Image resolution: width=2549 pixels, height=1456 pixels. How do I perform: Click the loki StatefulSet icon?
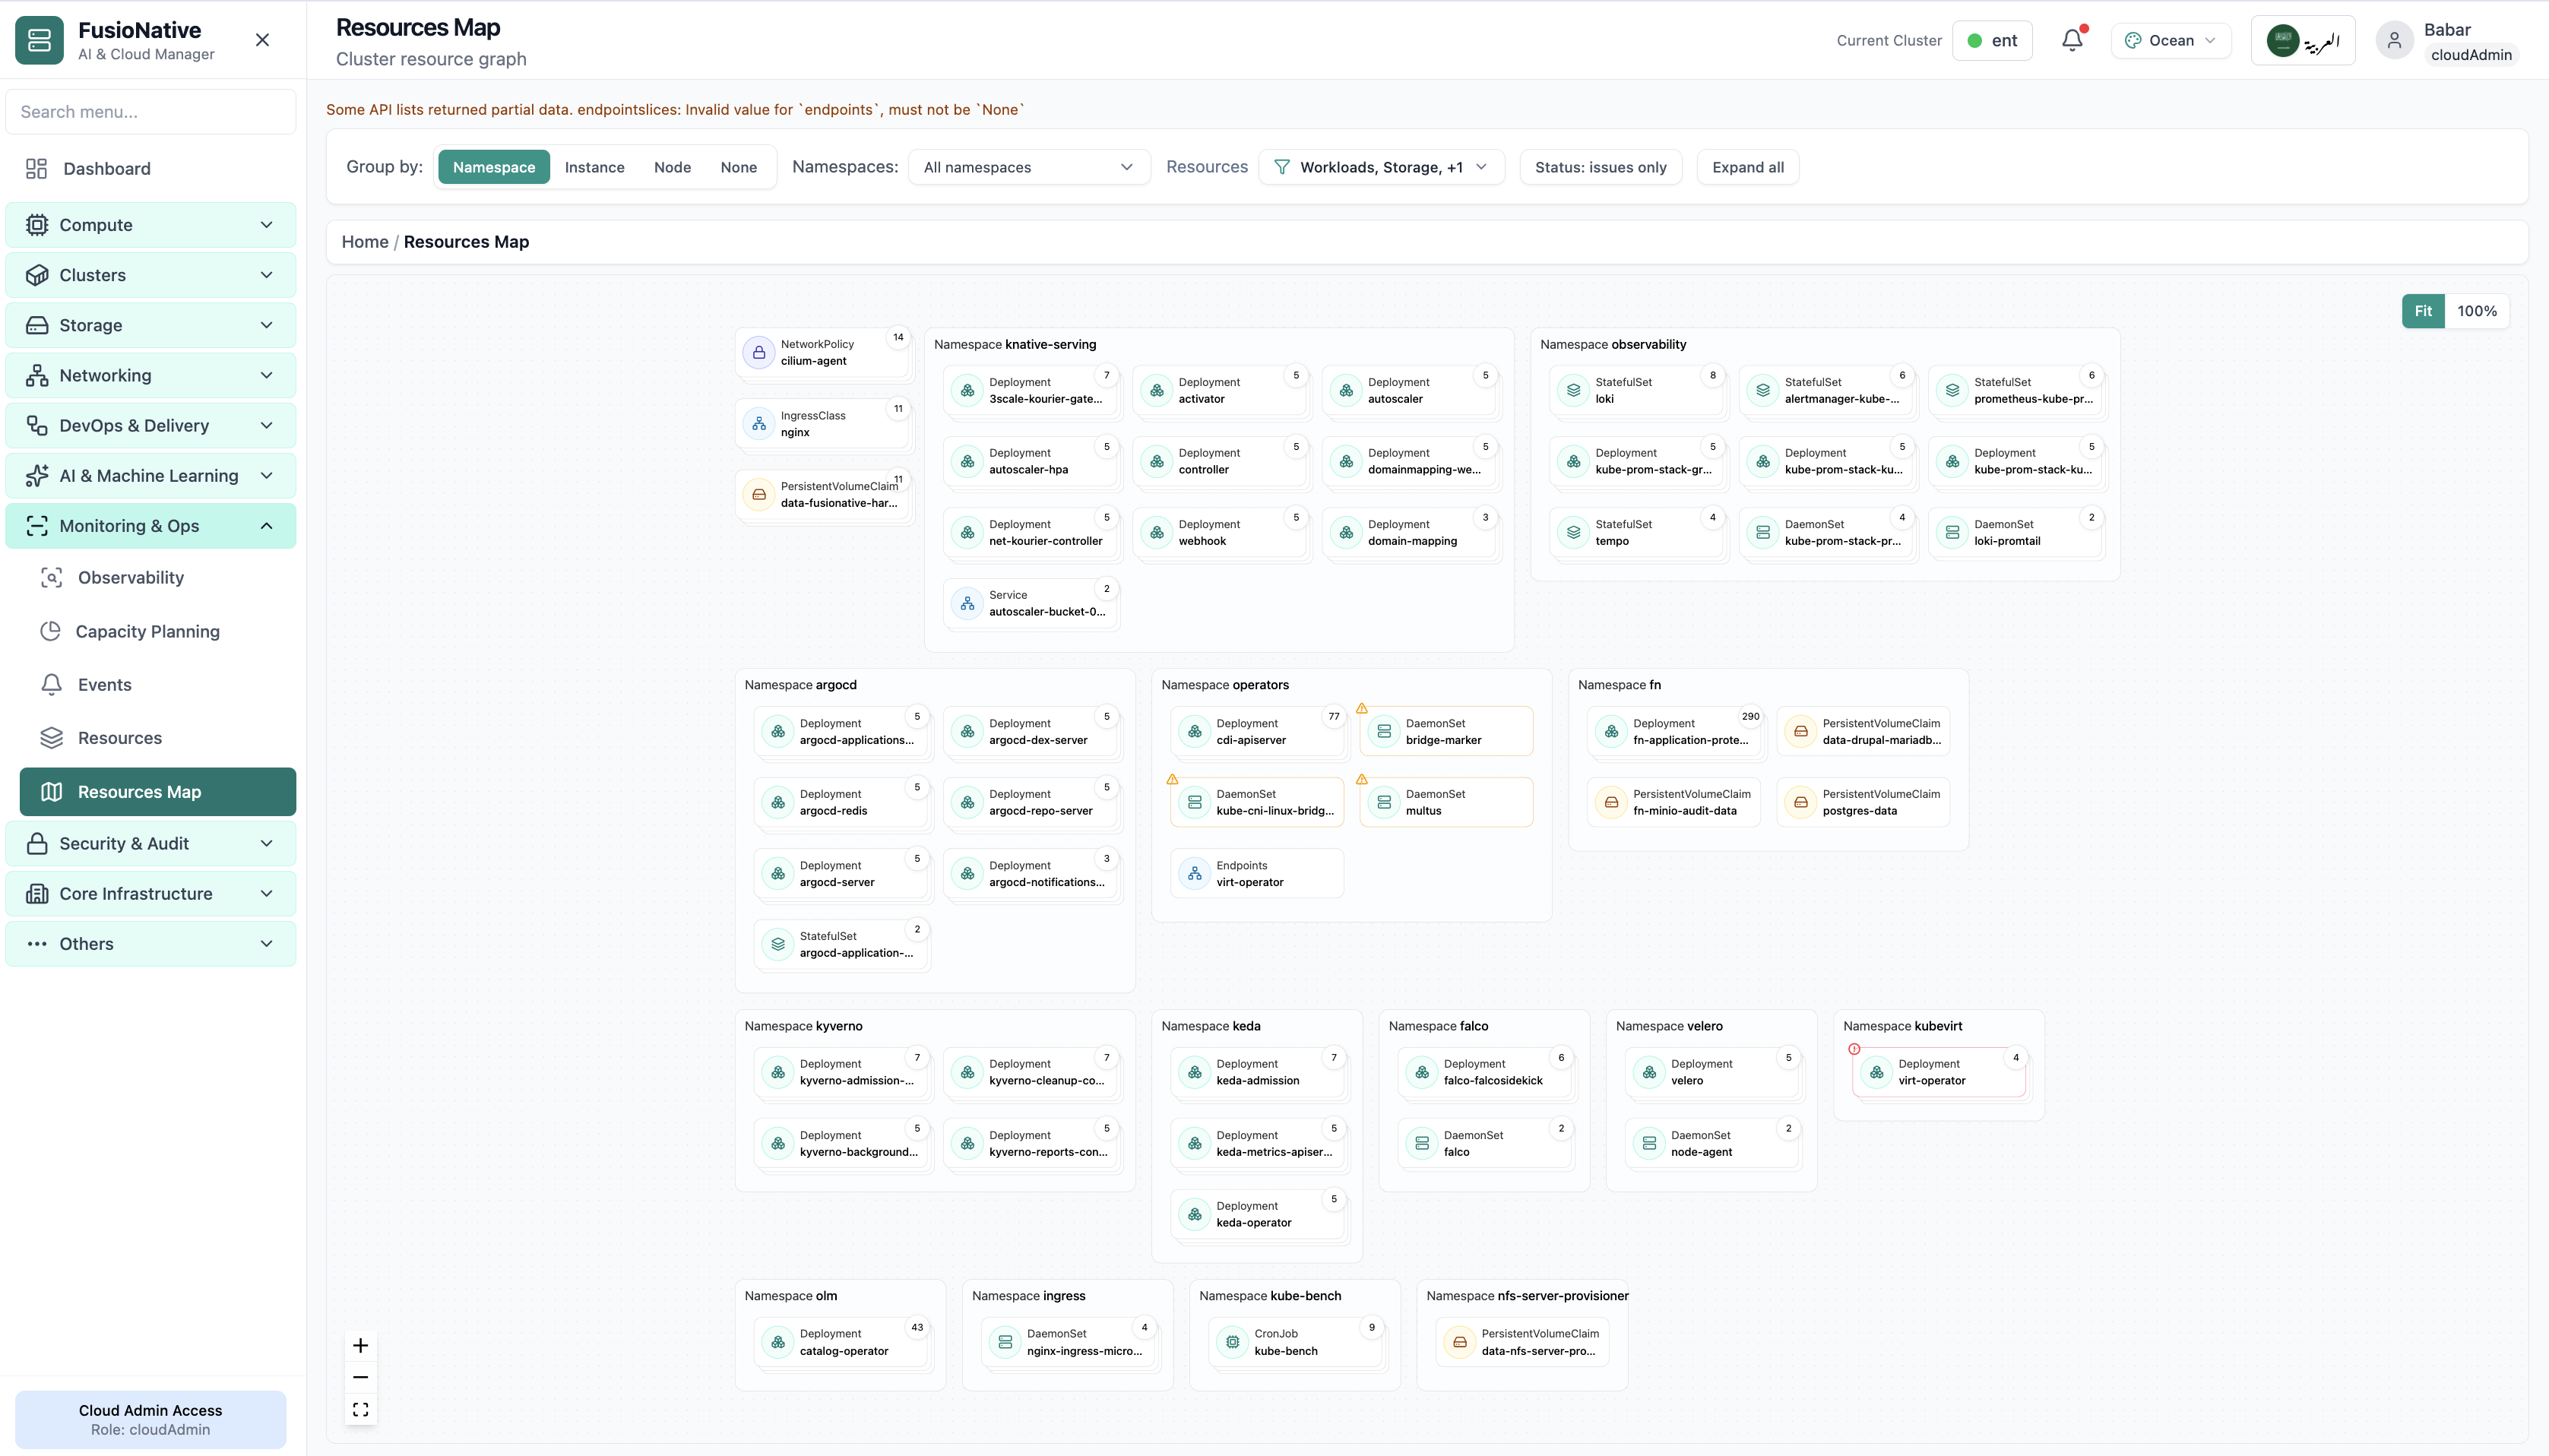pos(1573,390)
